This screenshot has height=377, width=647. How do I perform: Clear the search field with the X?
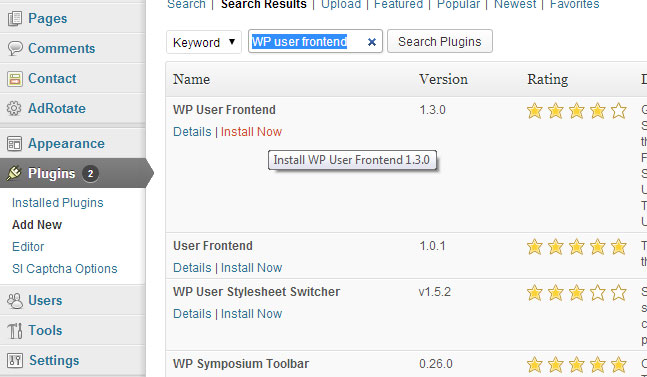[372, 42]
